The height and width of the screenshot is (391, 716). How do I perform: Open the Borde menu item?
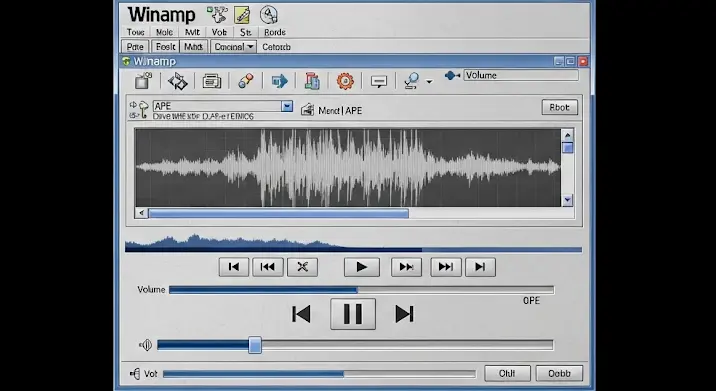point(275,32)
